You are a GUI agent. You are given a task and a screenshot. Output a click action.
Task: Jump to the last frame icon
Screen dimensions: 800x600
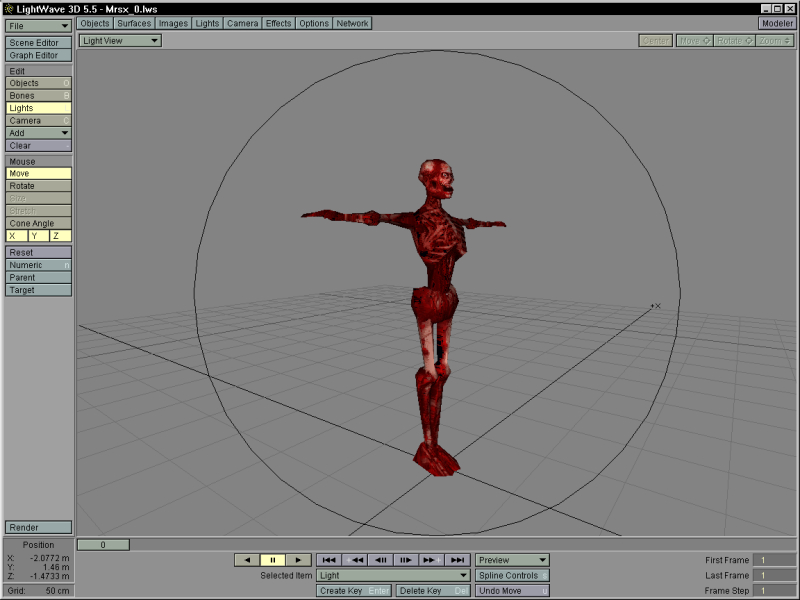[x=457, y=560]
